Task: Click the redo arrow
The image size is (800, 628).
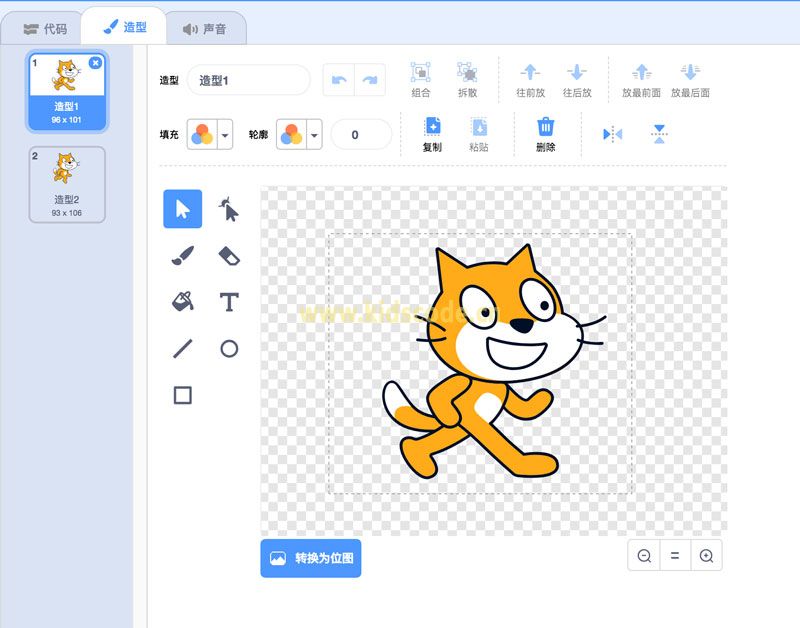Action: (x=370, y=80)
